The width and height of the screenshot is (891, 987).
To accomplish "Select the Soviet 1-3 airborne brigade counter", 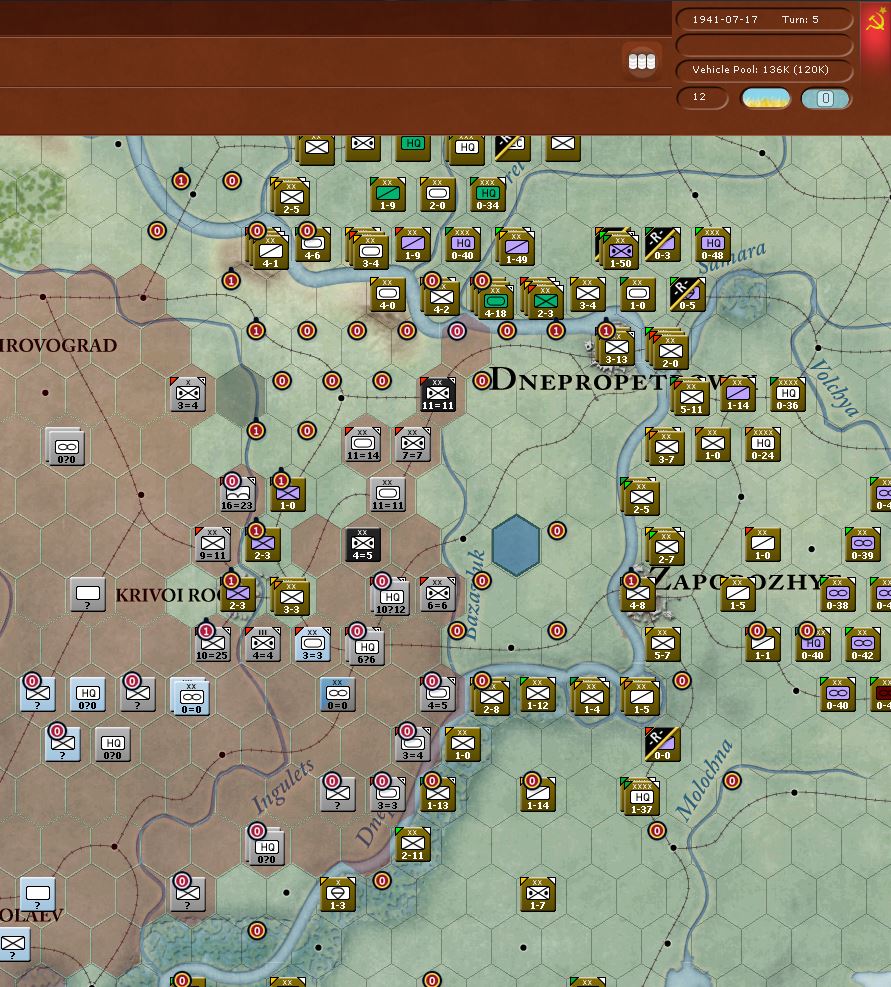I will 338,894.
